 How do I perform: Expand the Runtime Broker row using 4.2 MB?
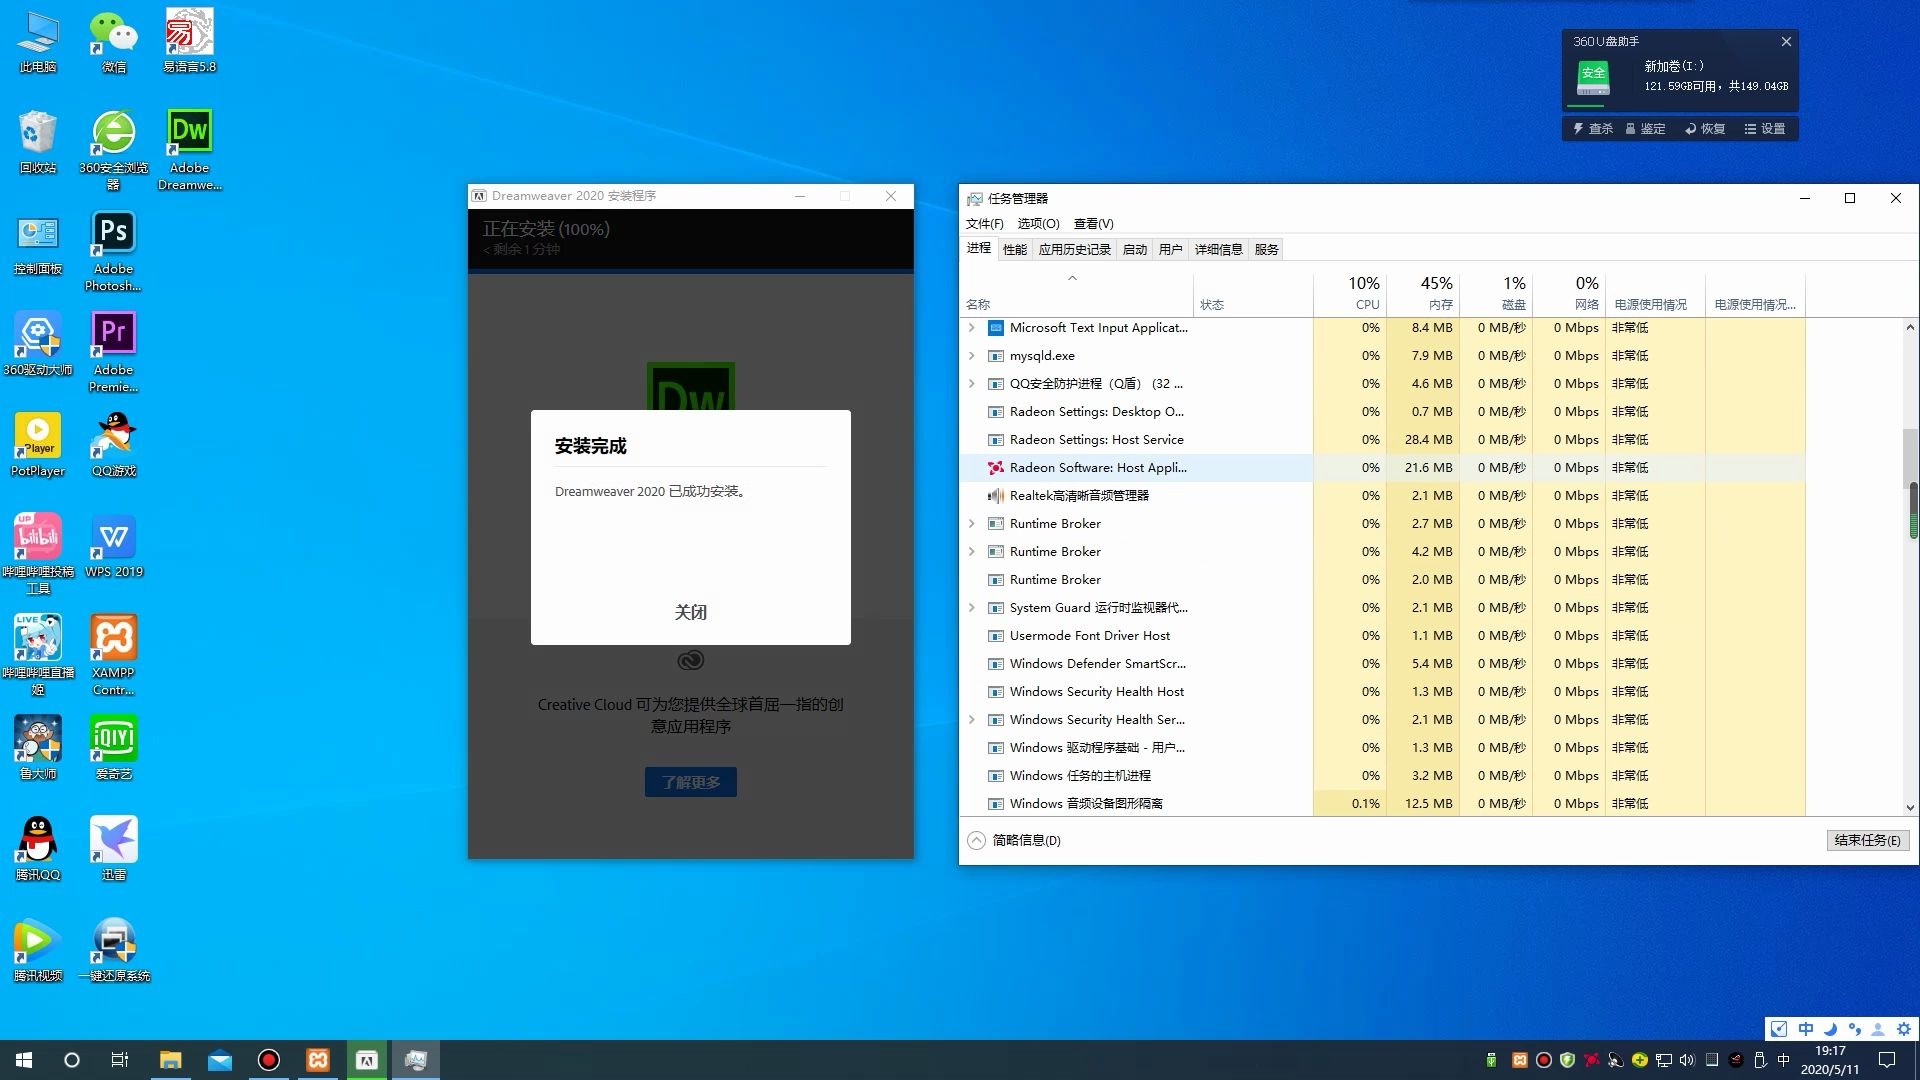point(971,551)
